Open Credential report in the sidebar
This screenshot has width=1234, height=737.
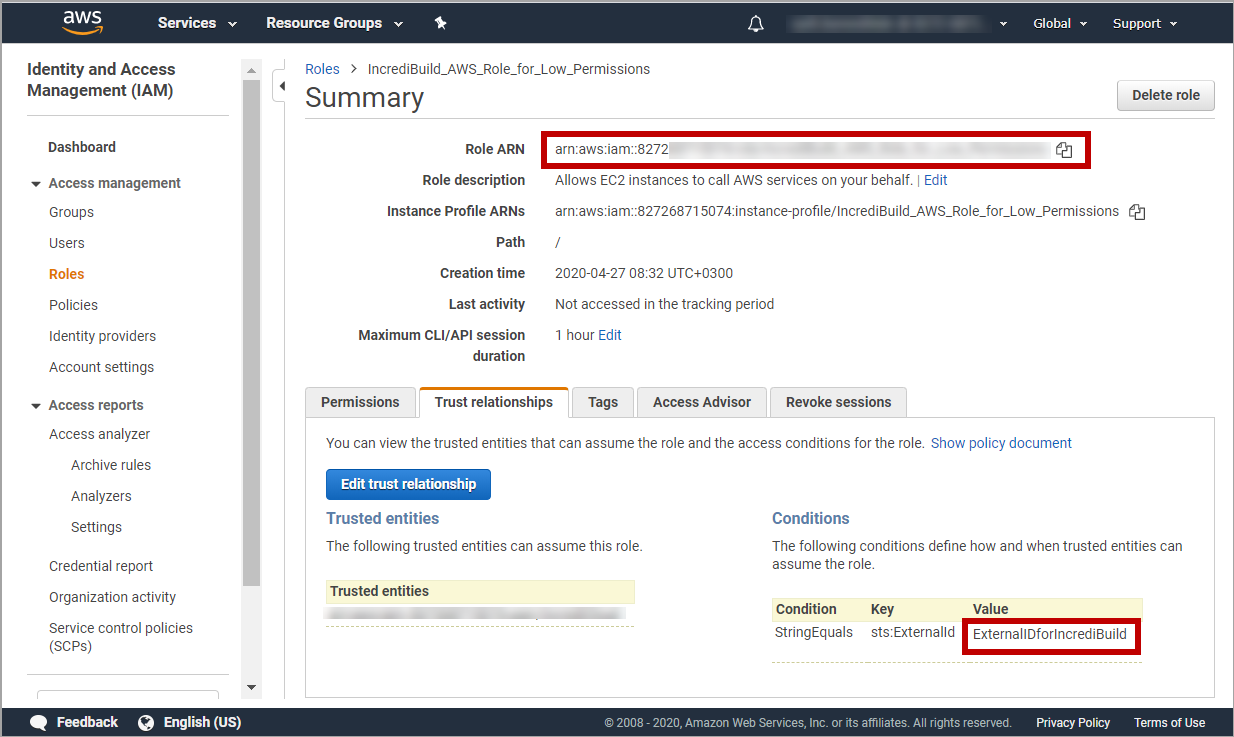coord(101,566)
